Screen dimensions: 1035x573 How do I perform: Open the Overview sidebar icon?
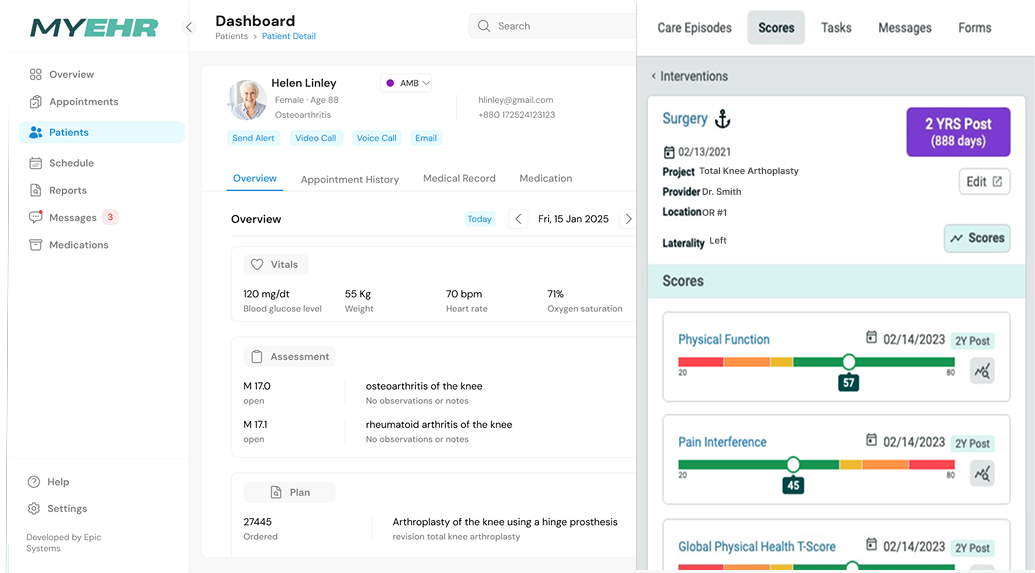36,74
